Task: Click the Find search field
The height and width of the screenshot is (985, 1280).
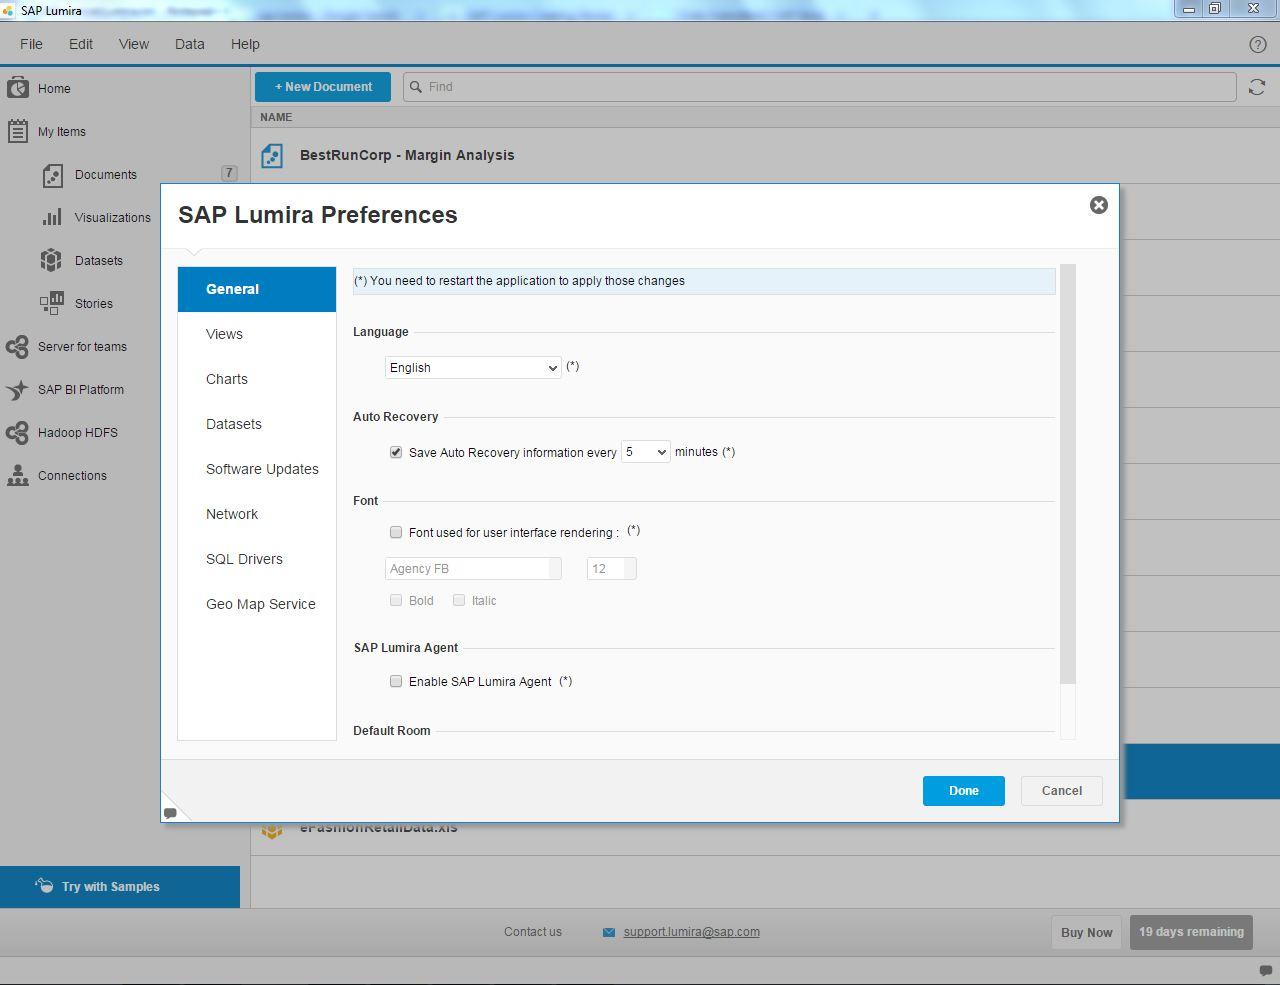Action: pyautogui.click(x=820, y=87)
